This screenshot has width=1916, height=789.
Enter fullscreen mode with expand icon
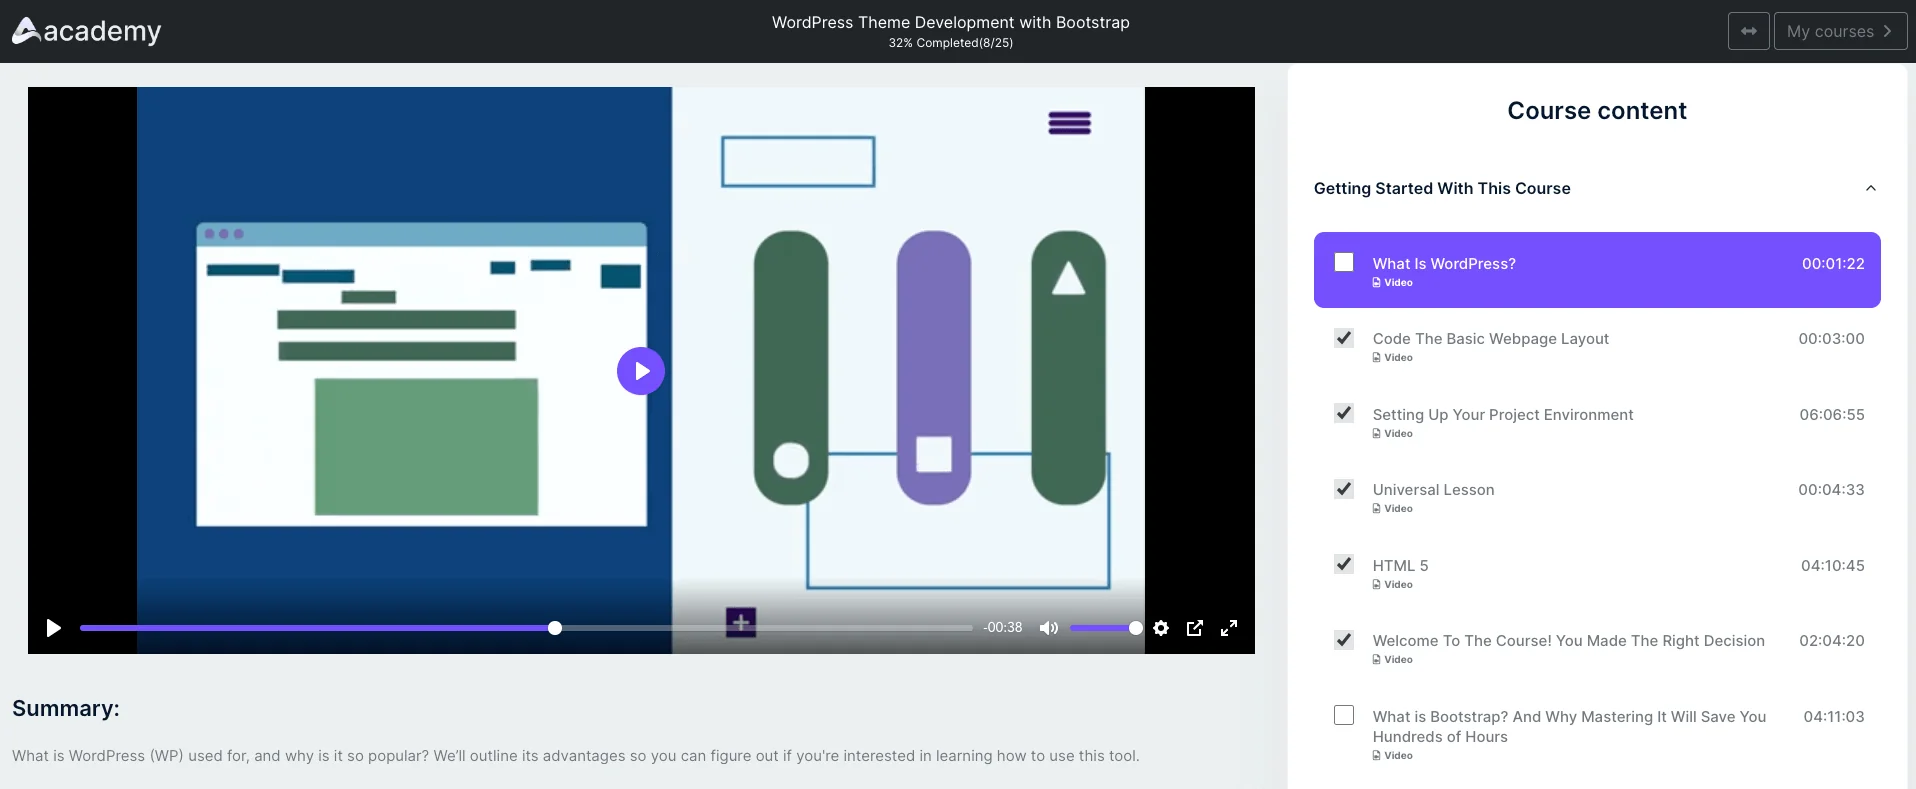point(1229,628)
